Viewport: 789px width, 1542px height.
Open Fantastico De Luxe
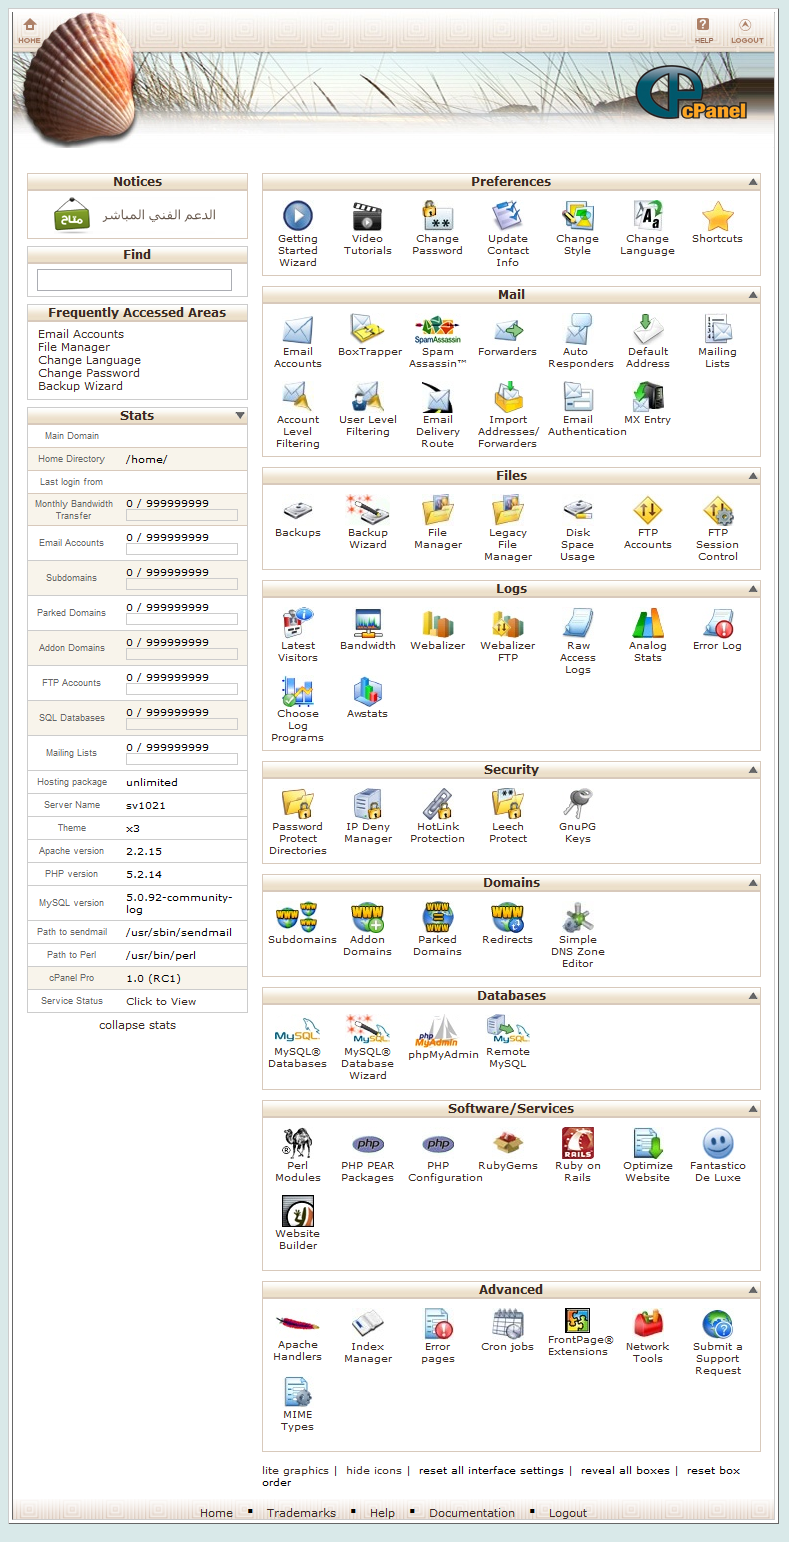click(x=718, y=1143)
